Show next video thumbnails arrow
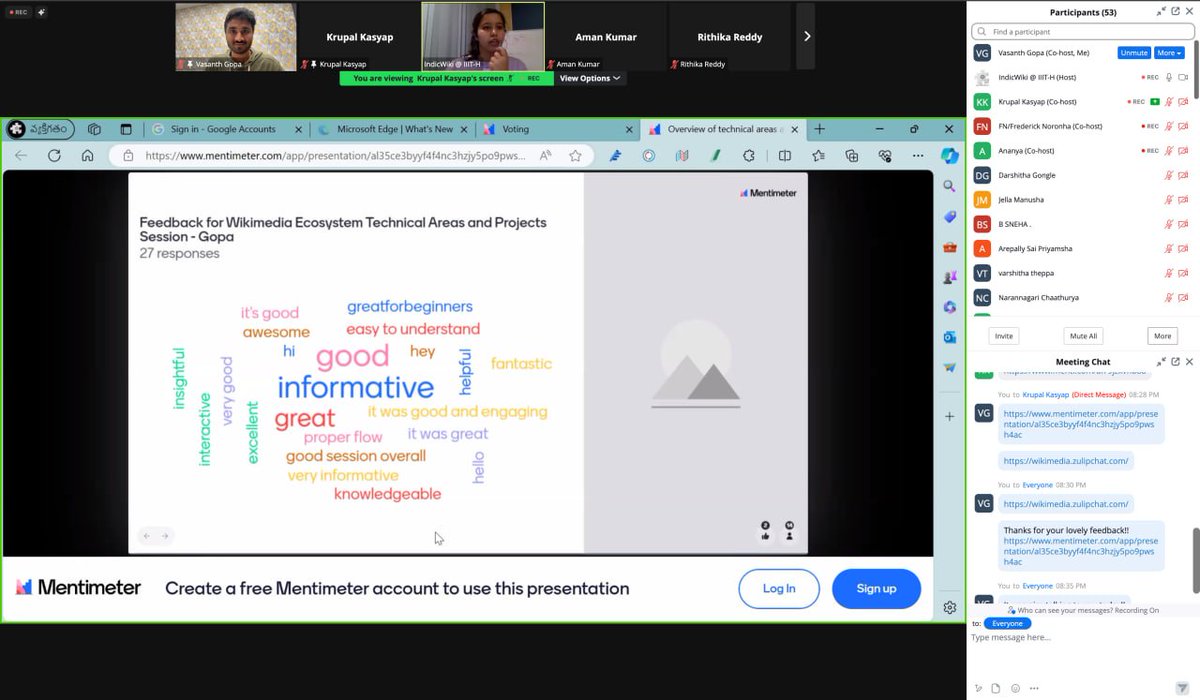This screenshot has width=1200, height=700. coord(806,36)
